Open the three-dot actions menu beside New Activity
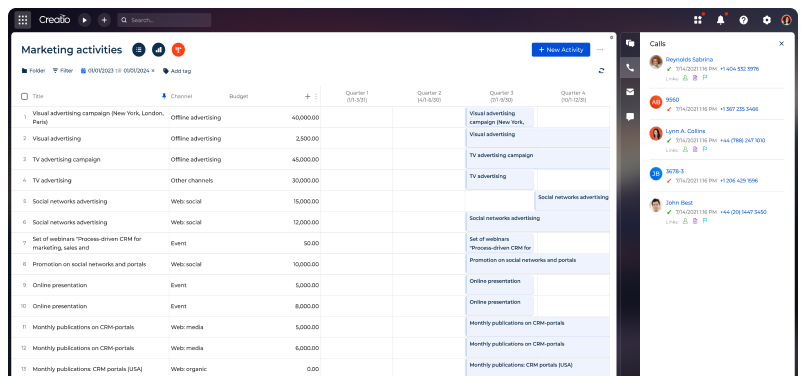 (600, 50)
